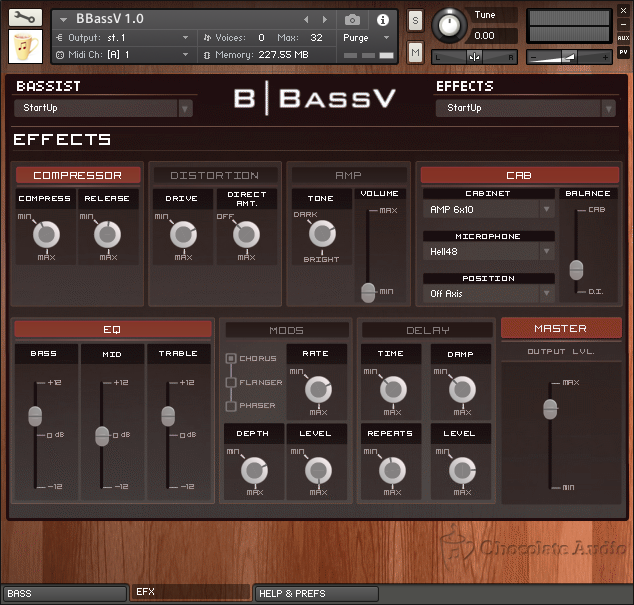Click the camera snapshot icon
This screenshot has width=634, height=605.
pyautogui.click(x=352, y=19)
